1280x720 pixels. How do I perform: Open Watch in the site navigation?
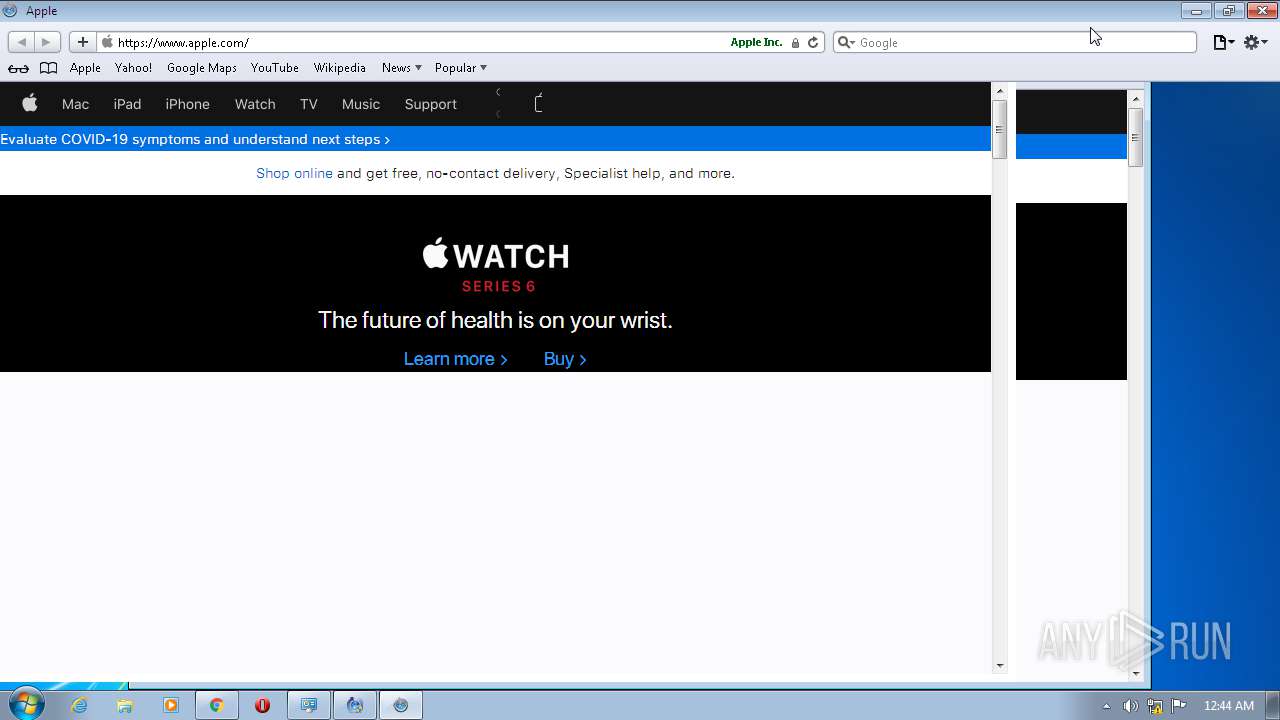255,104
